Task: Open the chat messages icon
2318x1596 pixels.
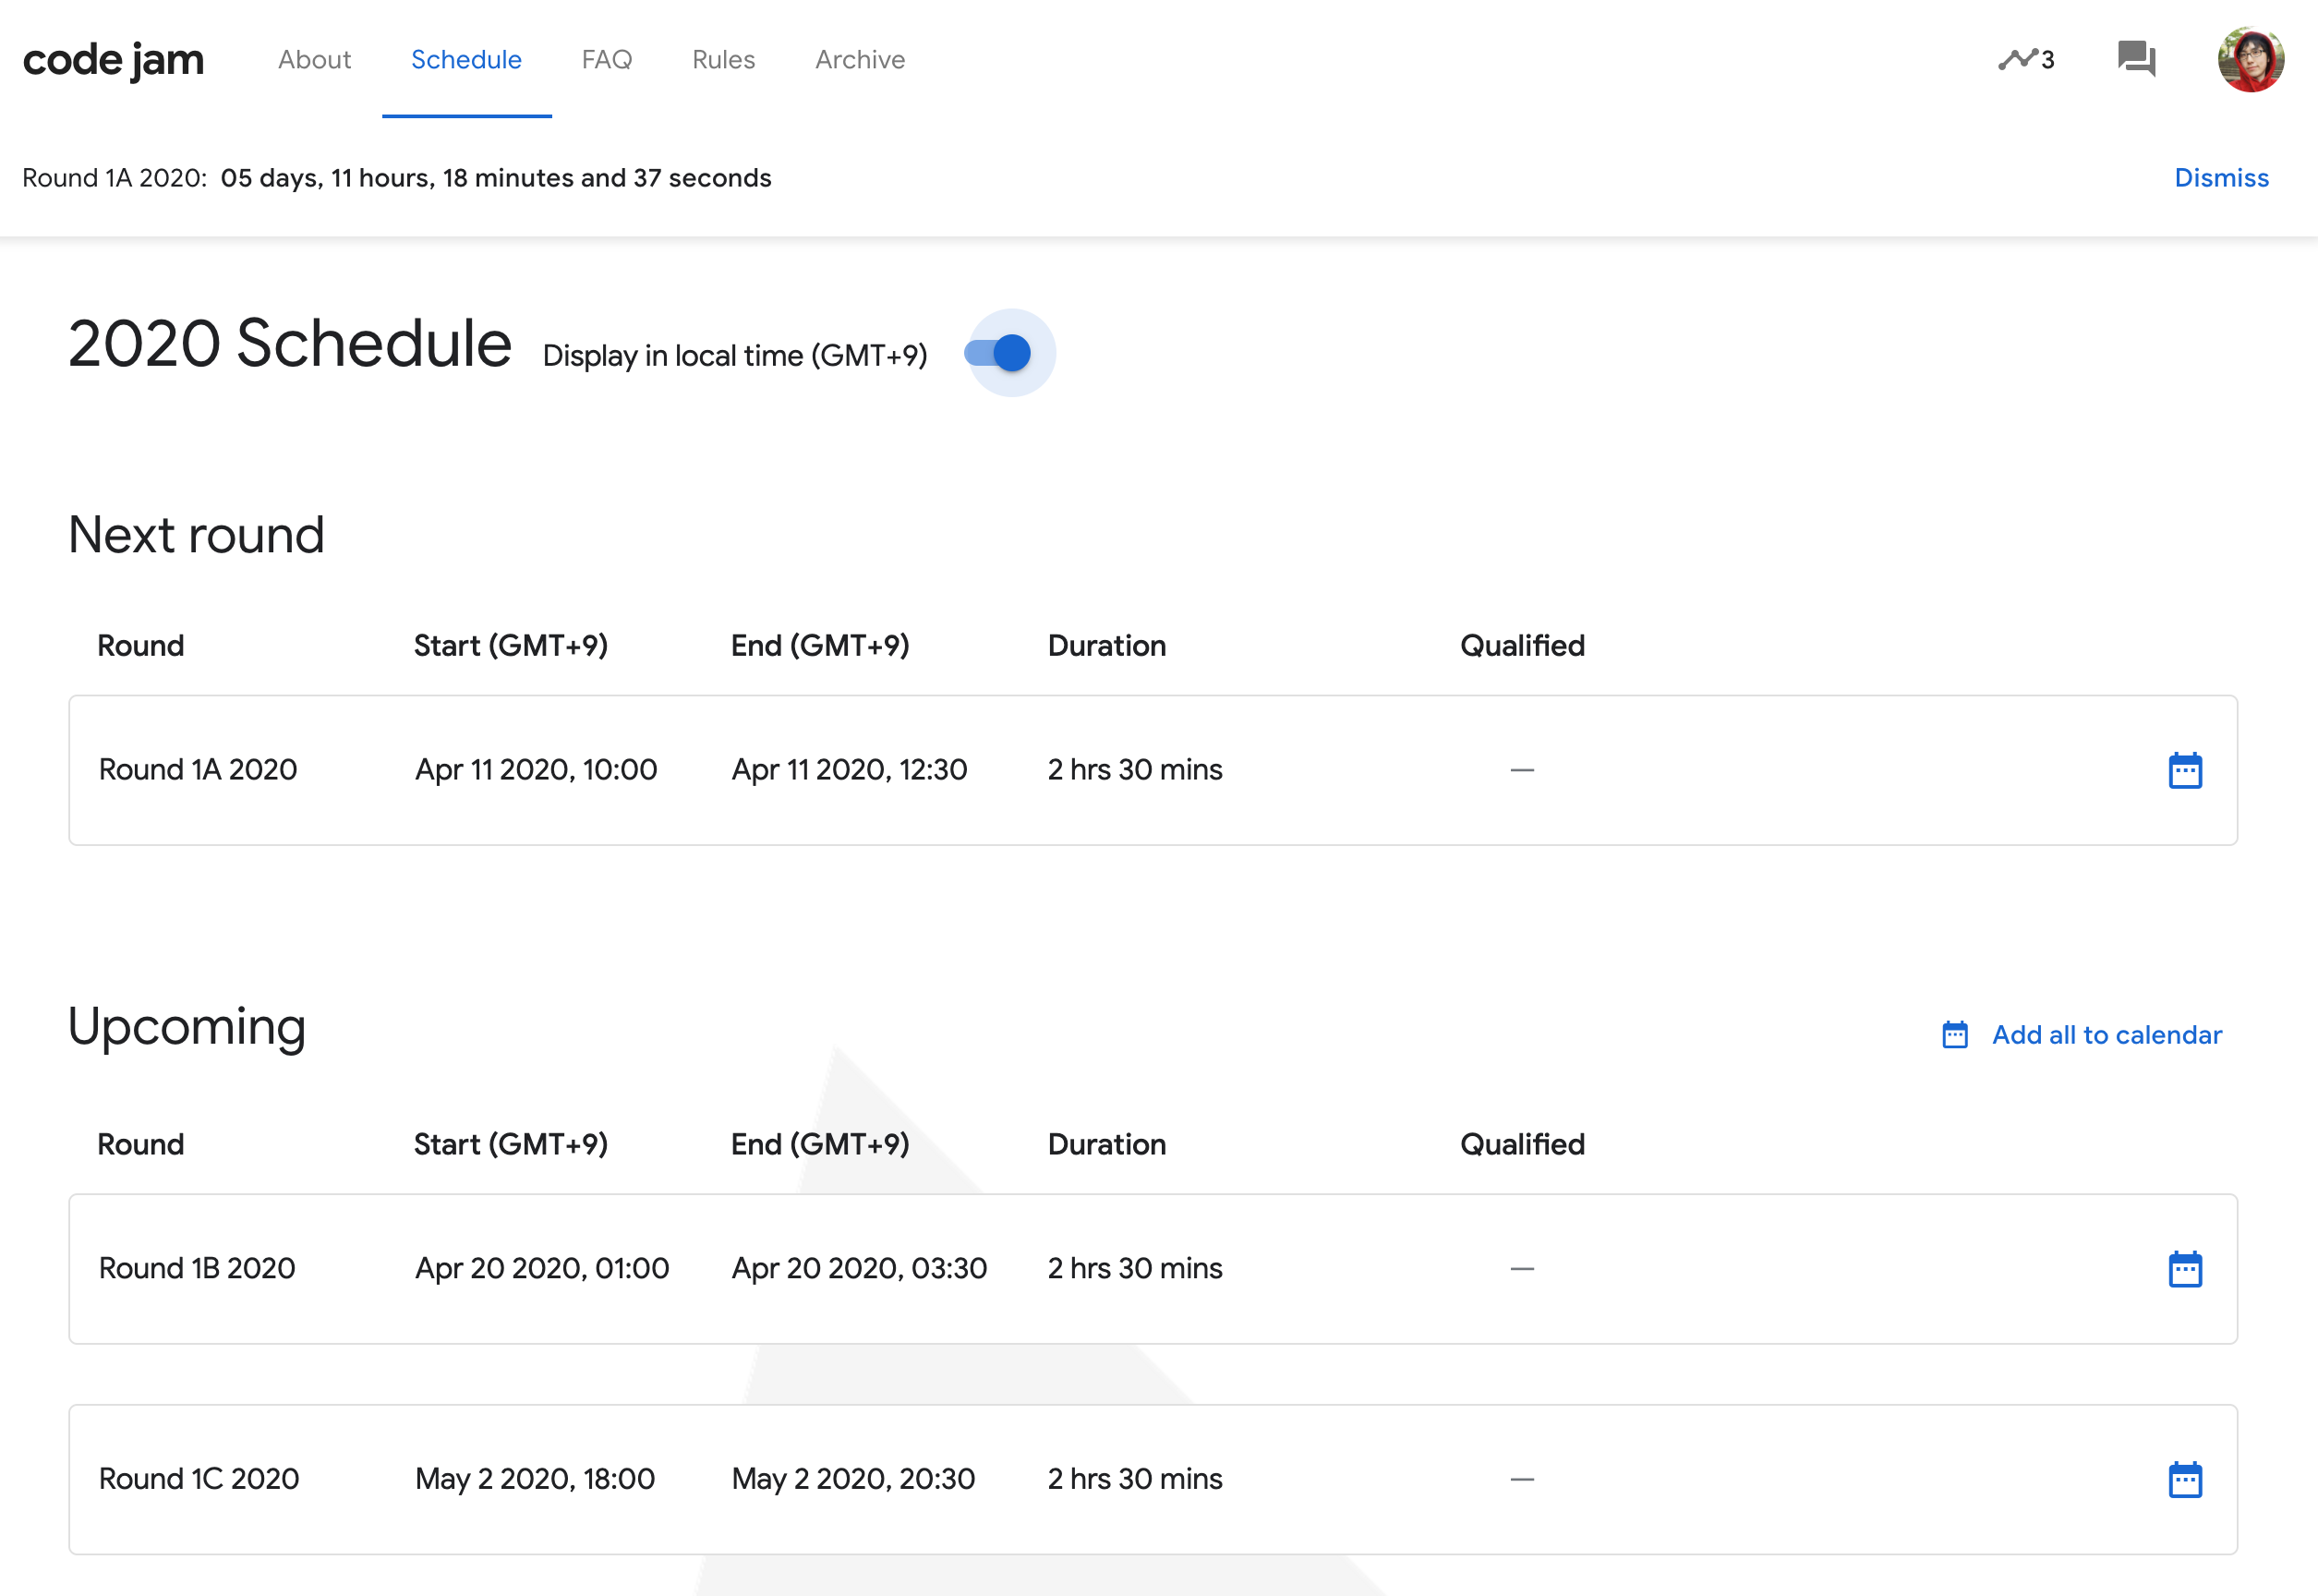Action: [2136, 59]
